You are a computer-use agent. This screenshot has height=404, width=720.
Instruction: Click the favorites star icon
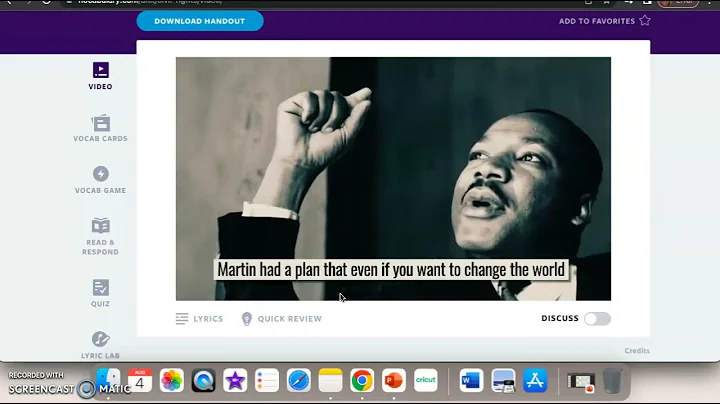[x=645, y=21]
